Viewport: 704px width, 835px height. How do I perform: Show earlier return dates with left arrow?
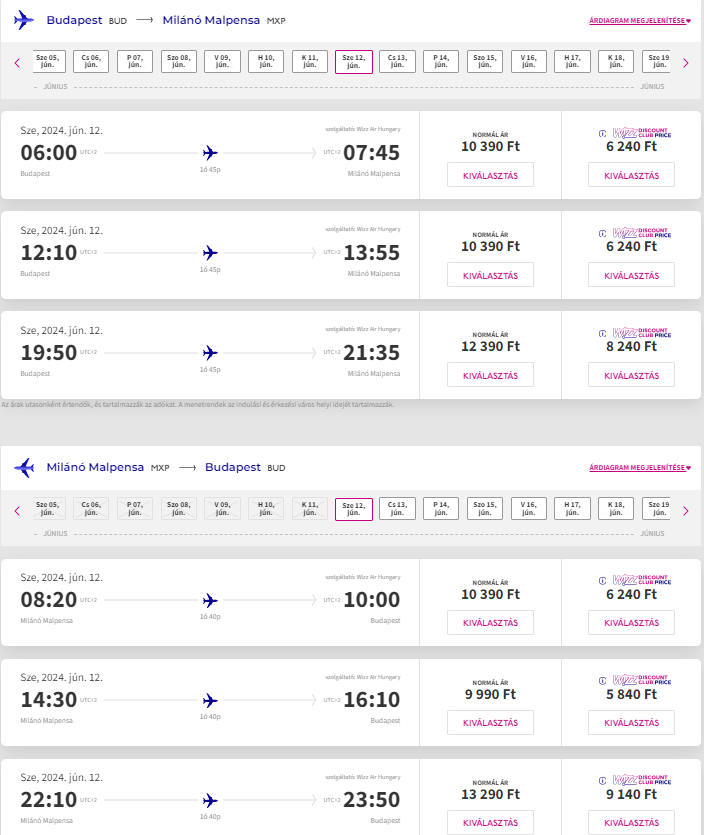click(x=17, y=511)
